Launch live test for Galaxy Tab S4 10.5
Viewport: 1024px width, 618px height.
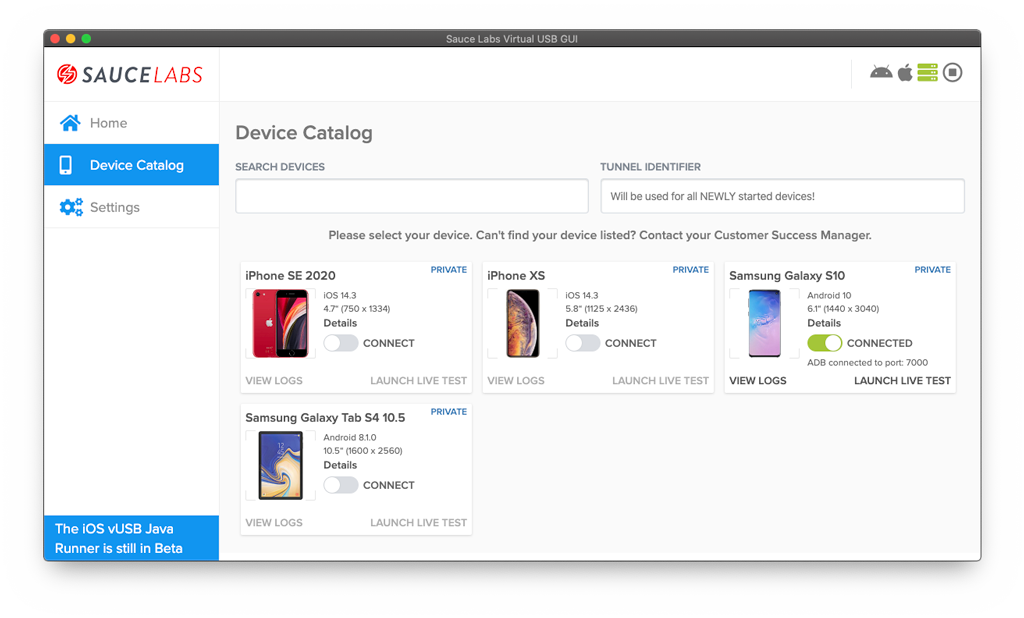[419, 523]
